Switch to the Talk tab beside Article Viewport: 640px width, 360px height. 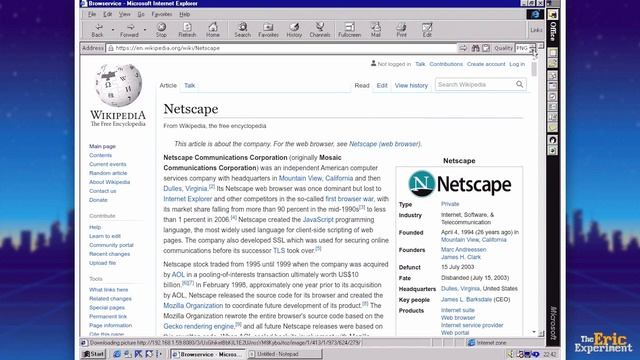pyautogui.click(x=189, y=86)
